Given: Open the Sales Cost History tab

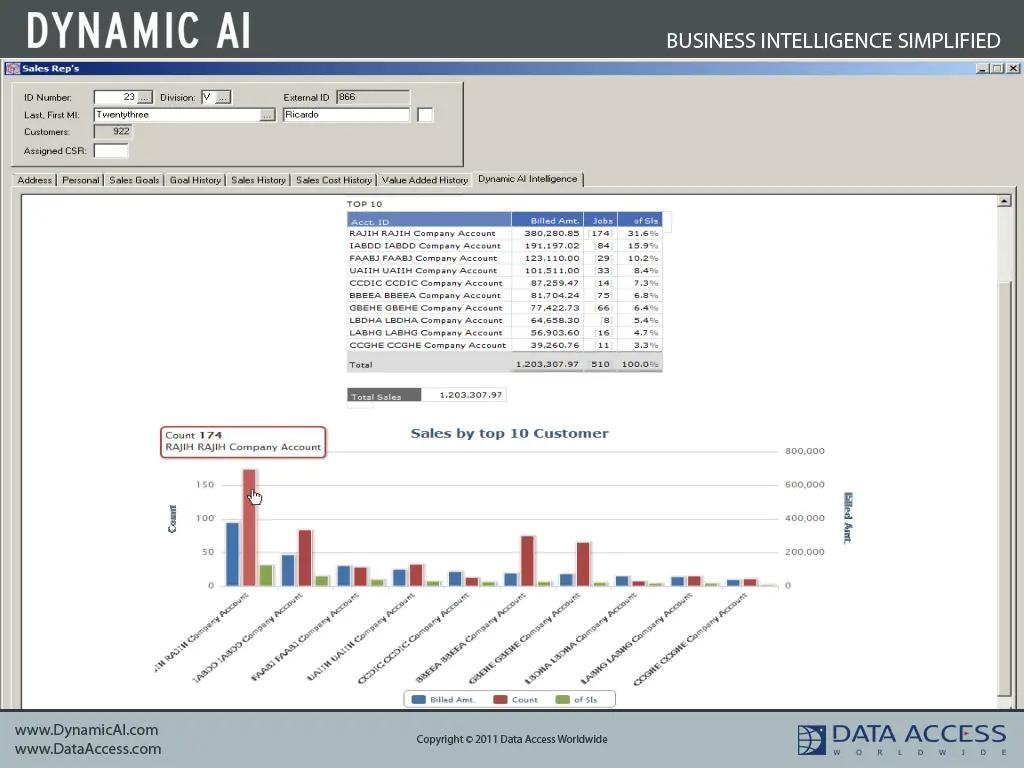Looking at the screenshot, I should click(334, 180).
